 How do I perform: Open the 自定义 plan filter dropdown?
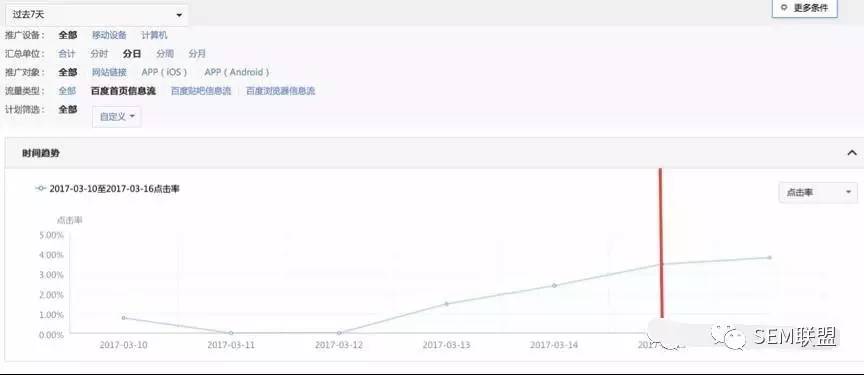[x=117, y=117]
